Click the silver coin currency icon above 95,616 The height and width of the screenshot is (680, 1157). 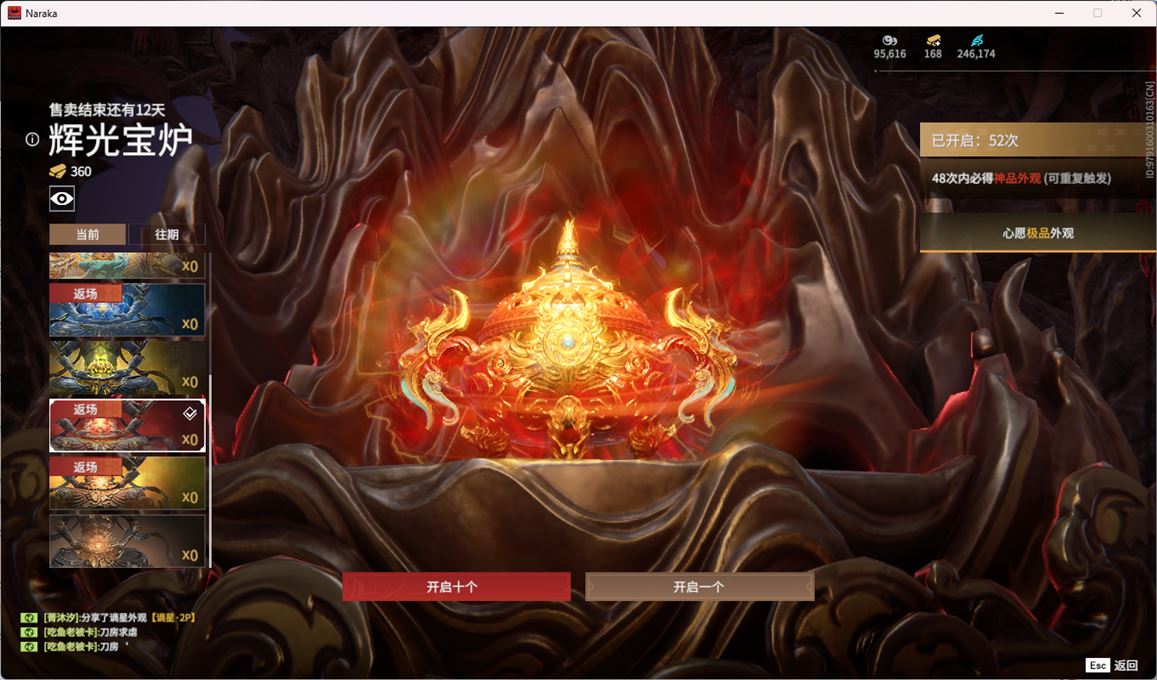(x=889, y=40)
